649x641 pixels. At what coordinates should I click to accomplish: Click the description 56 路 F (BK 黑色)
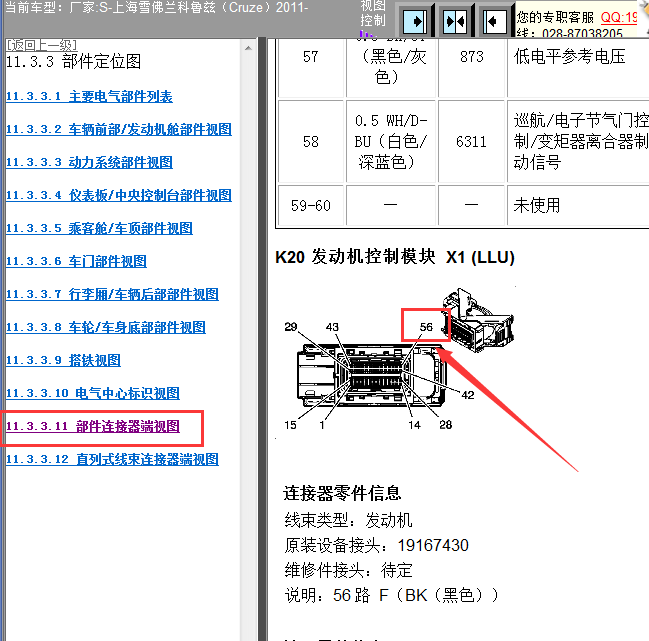click(x=391, y=595)
